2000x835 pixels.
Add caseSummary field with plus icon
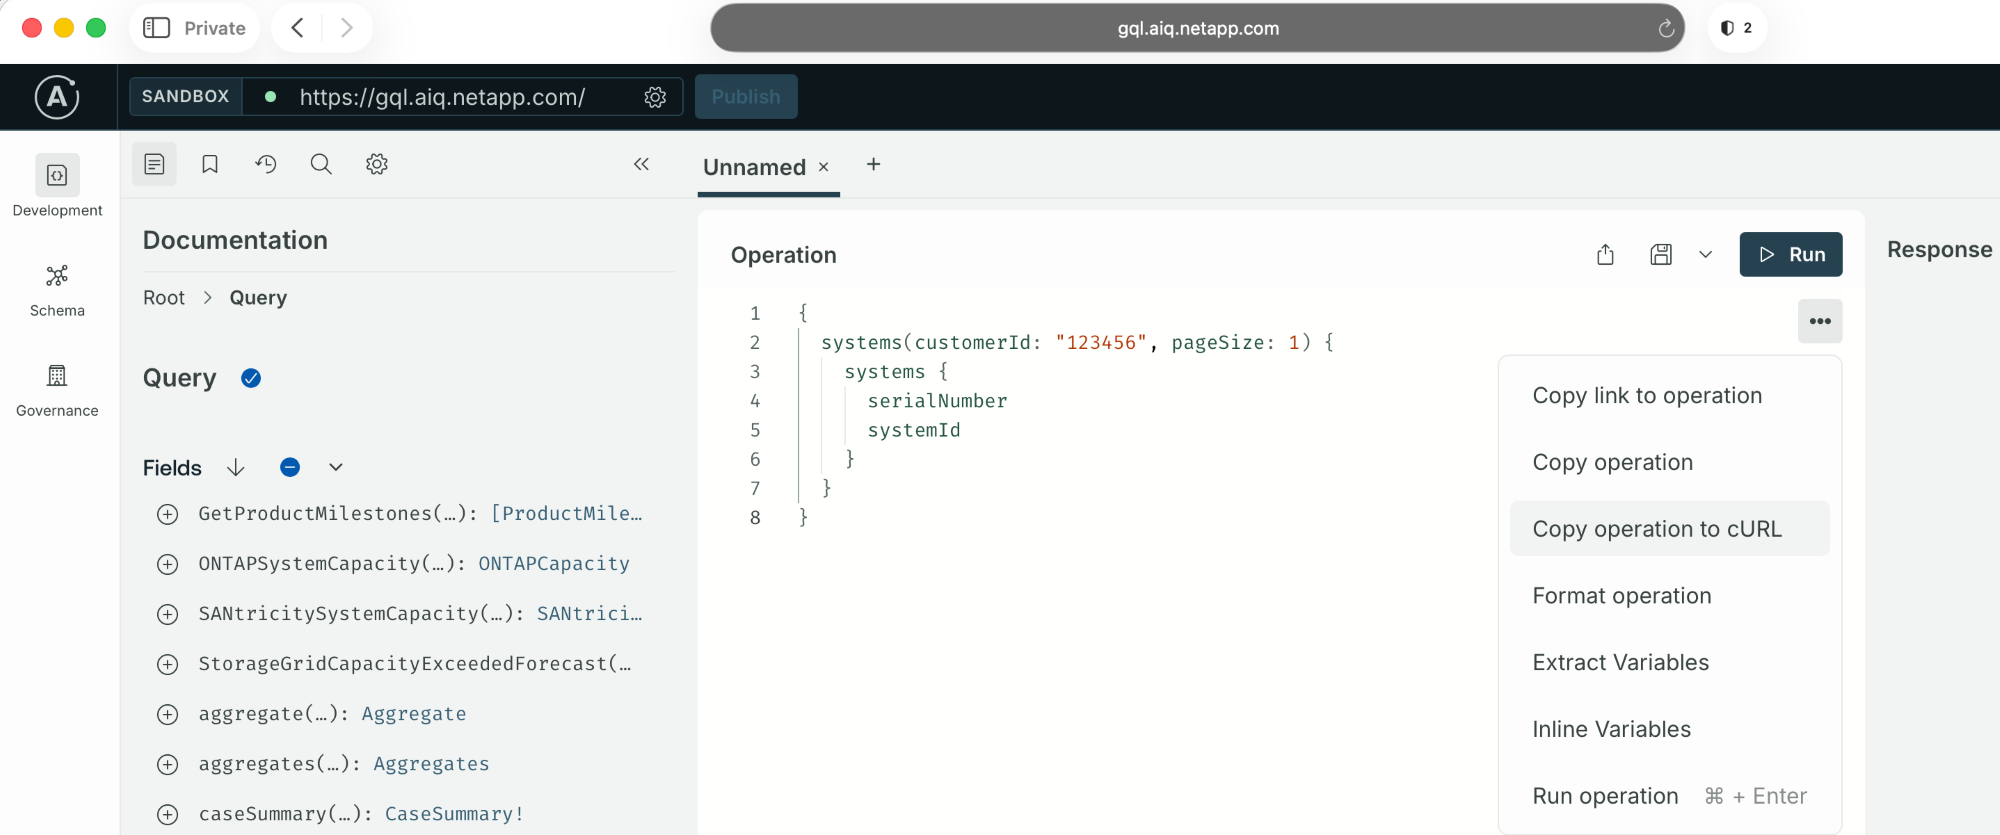[x=168, y=814]
